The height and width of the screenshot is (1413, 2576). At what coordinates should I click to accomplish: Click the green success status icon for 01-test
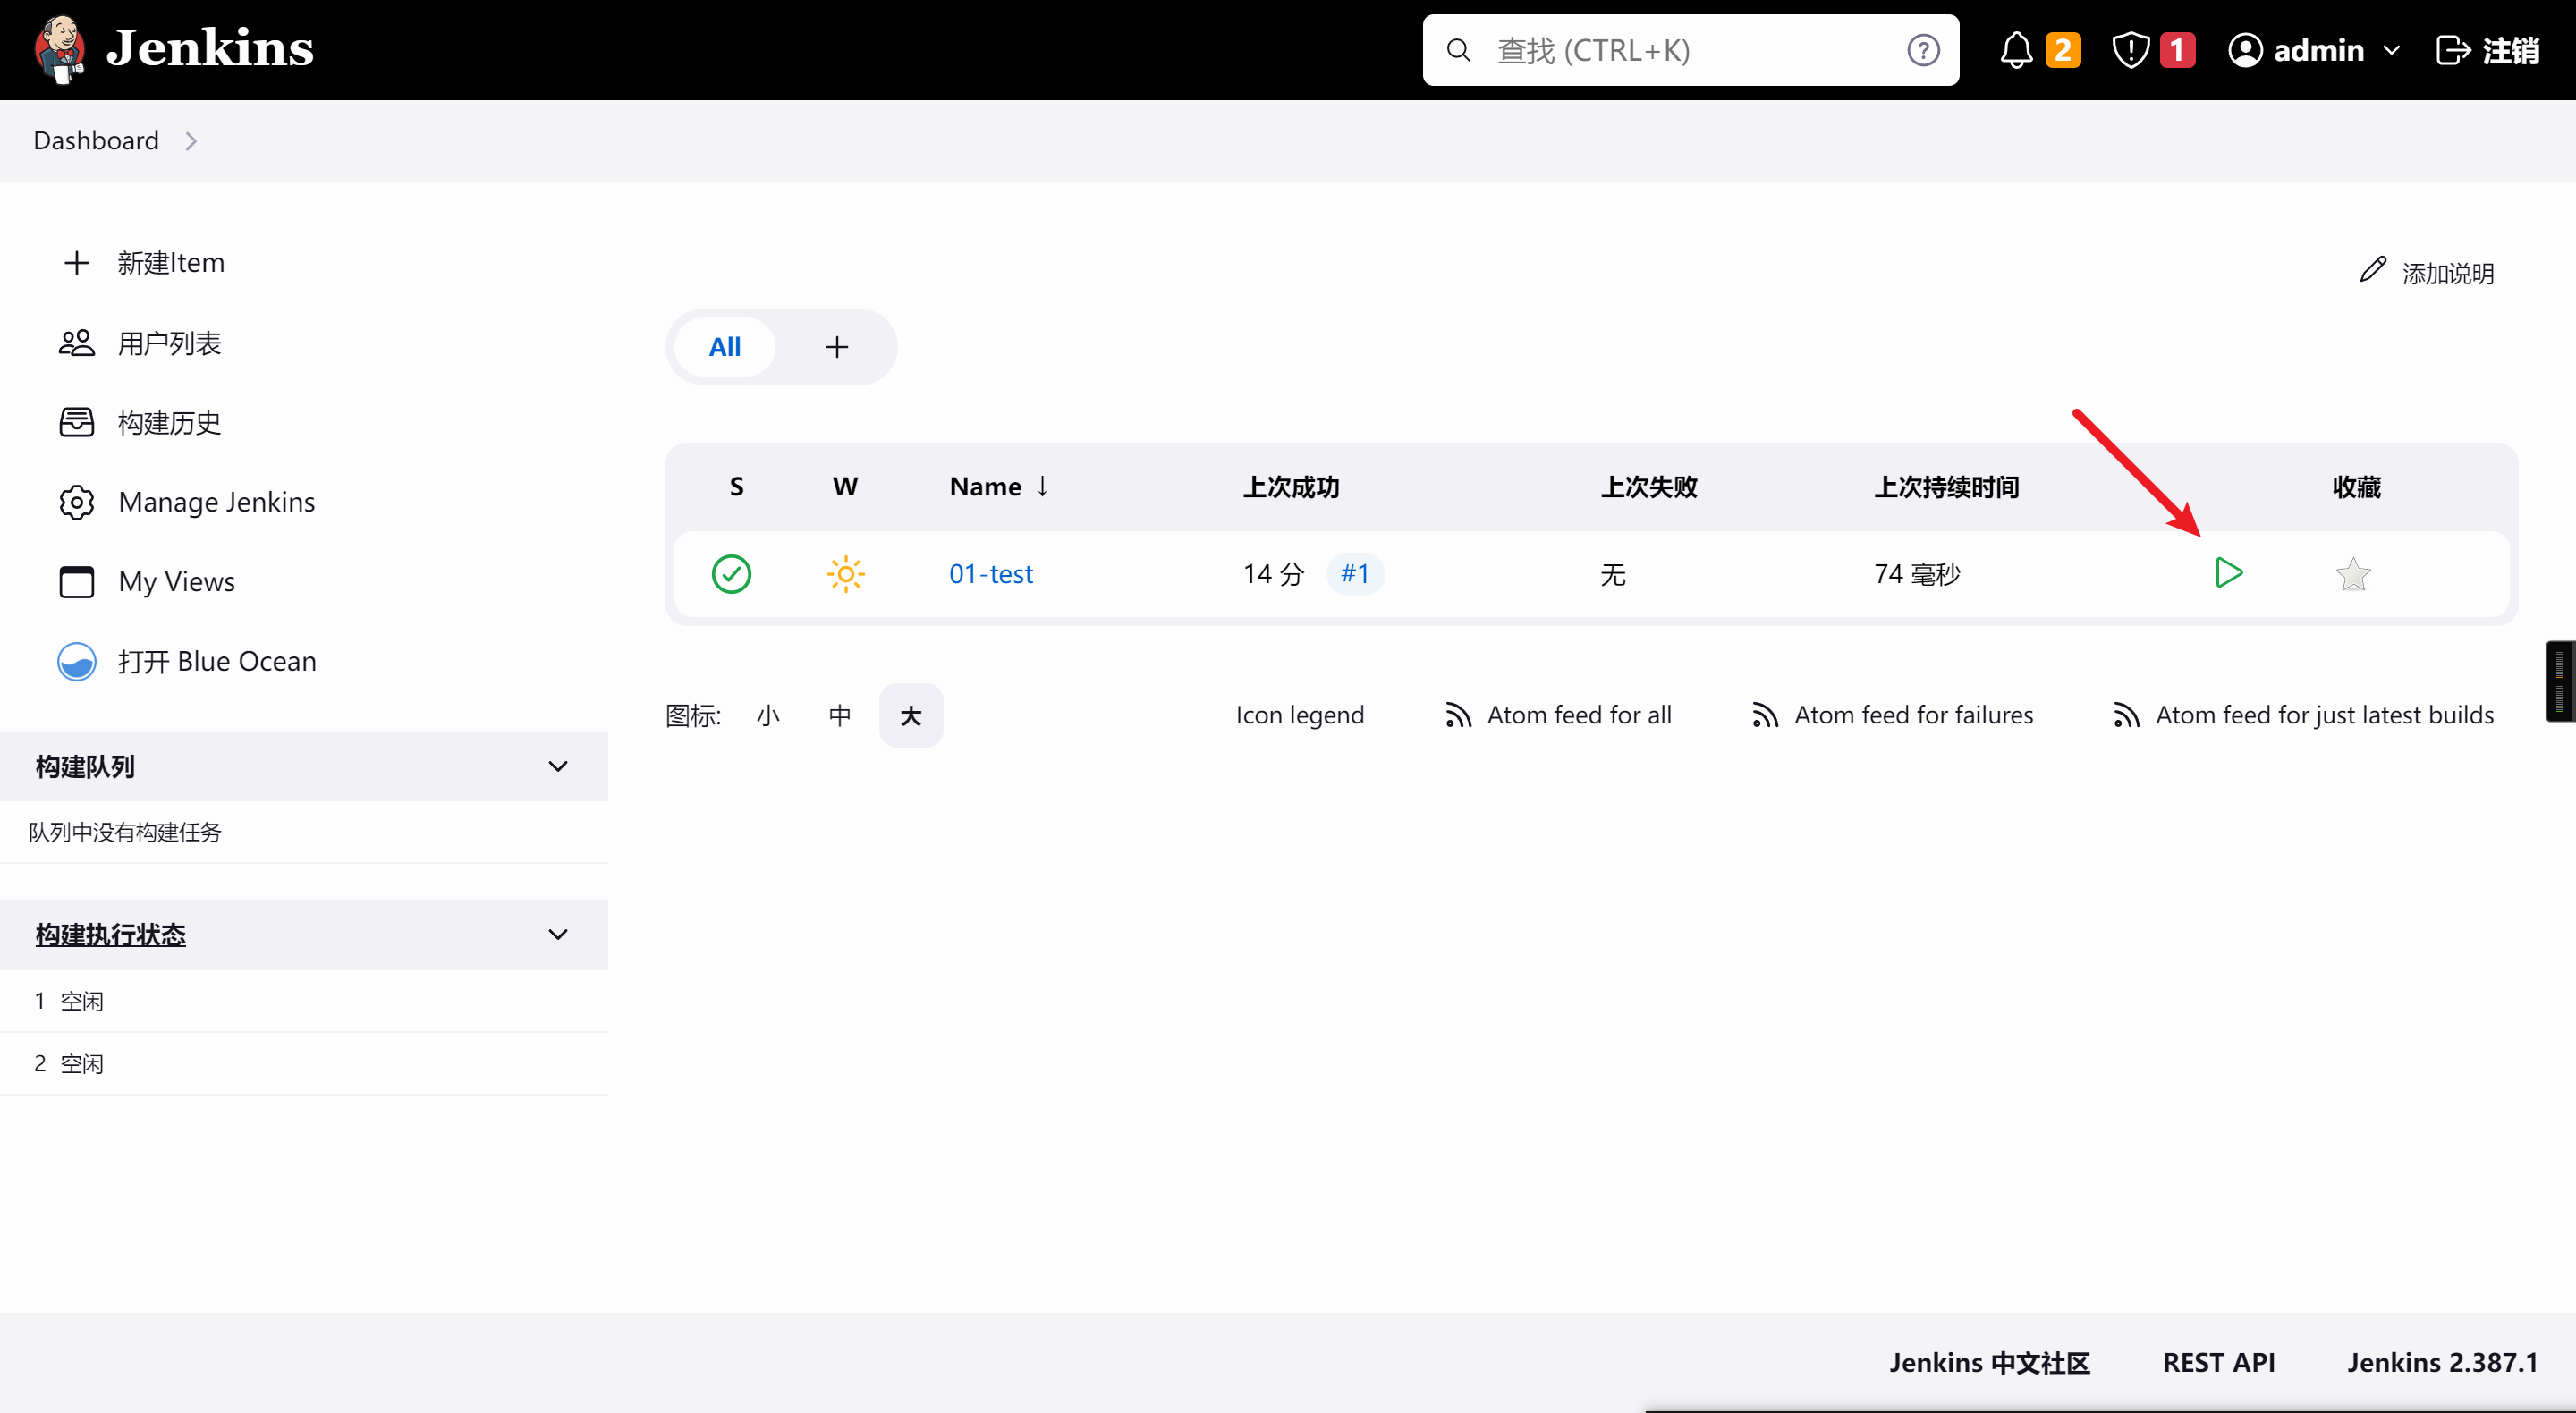pos(731,574)
